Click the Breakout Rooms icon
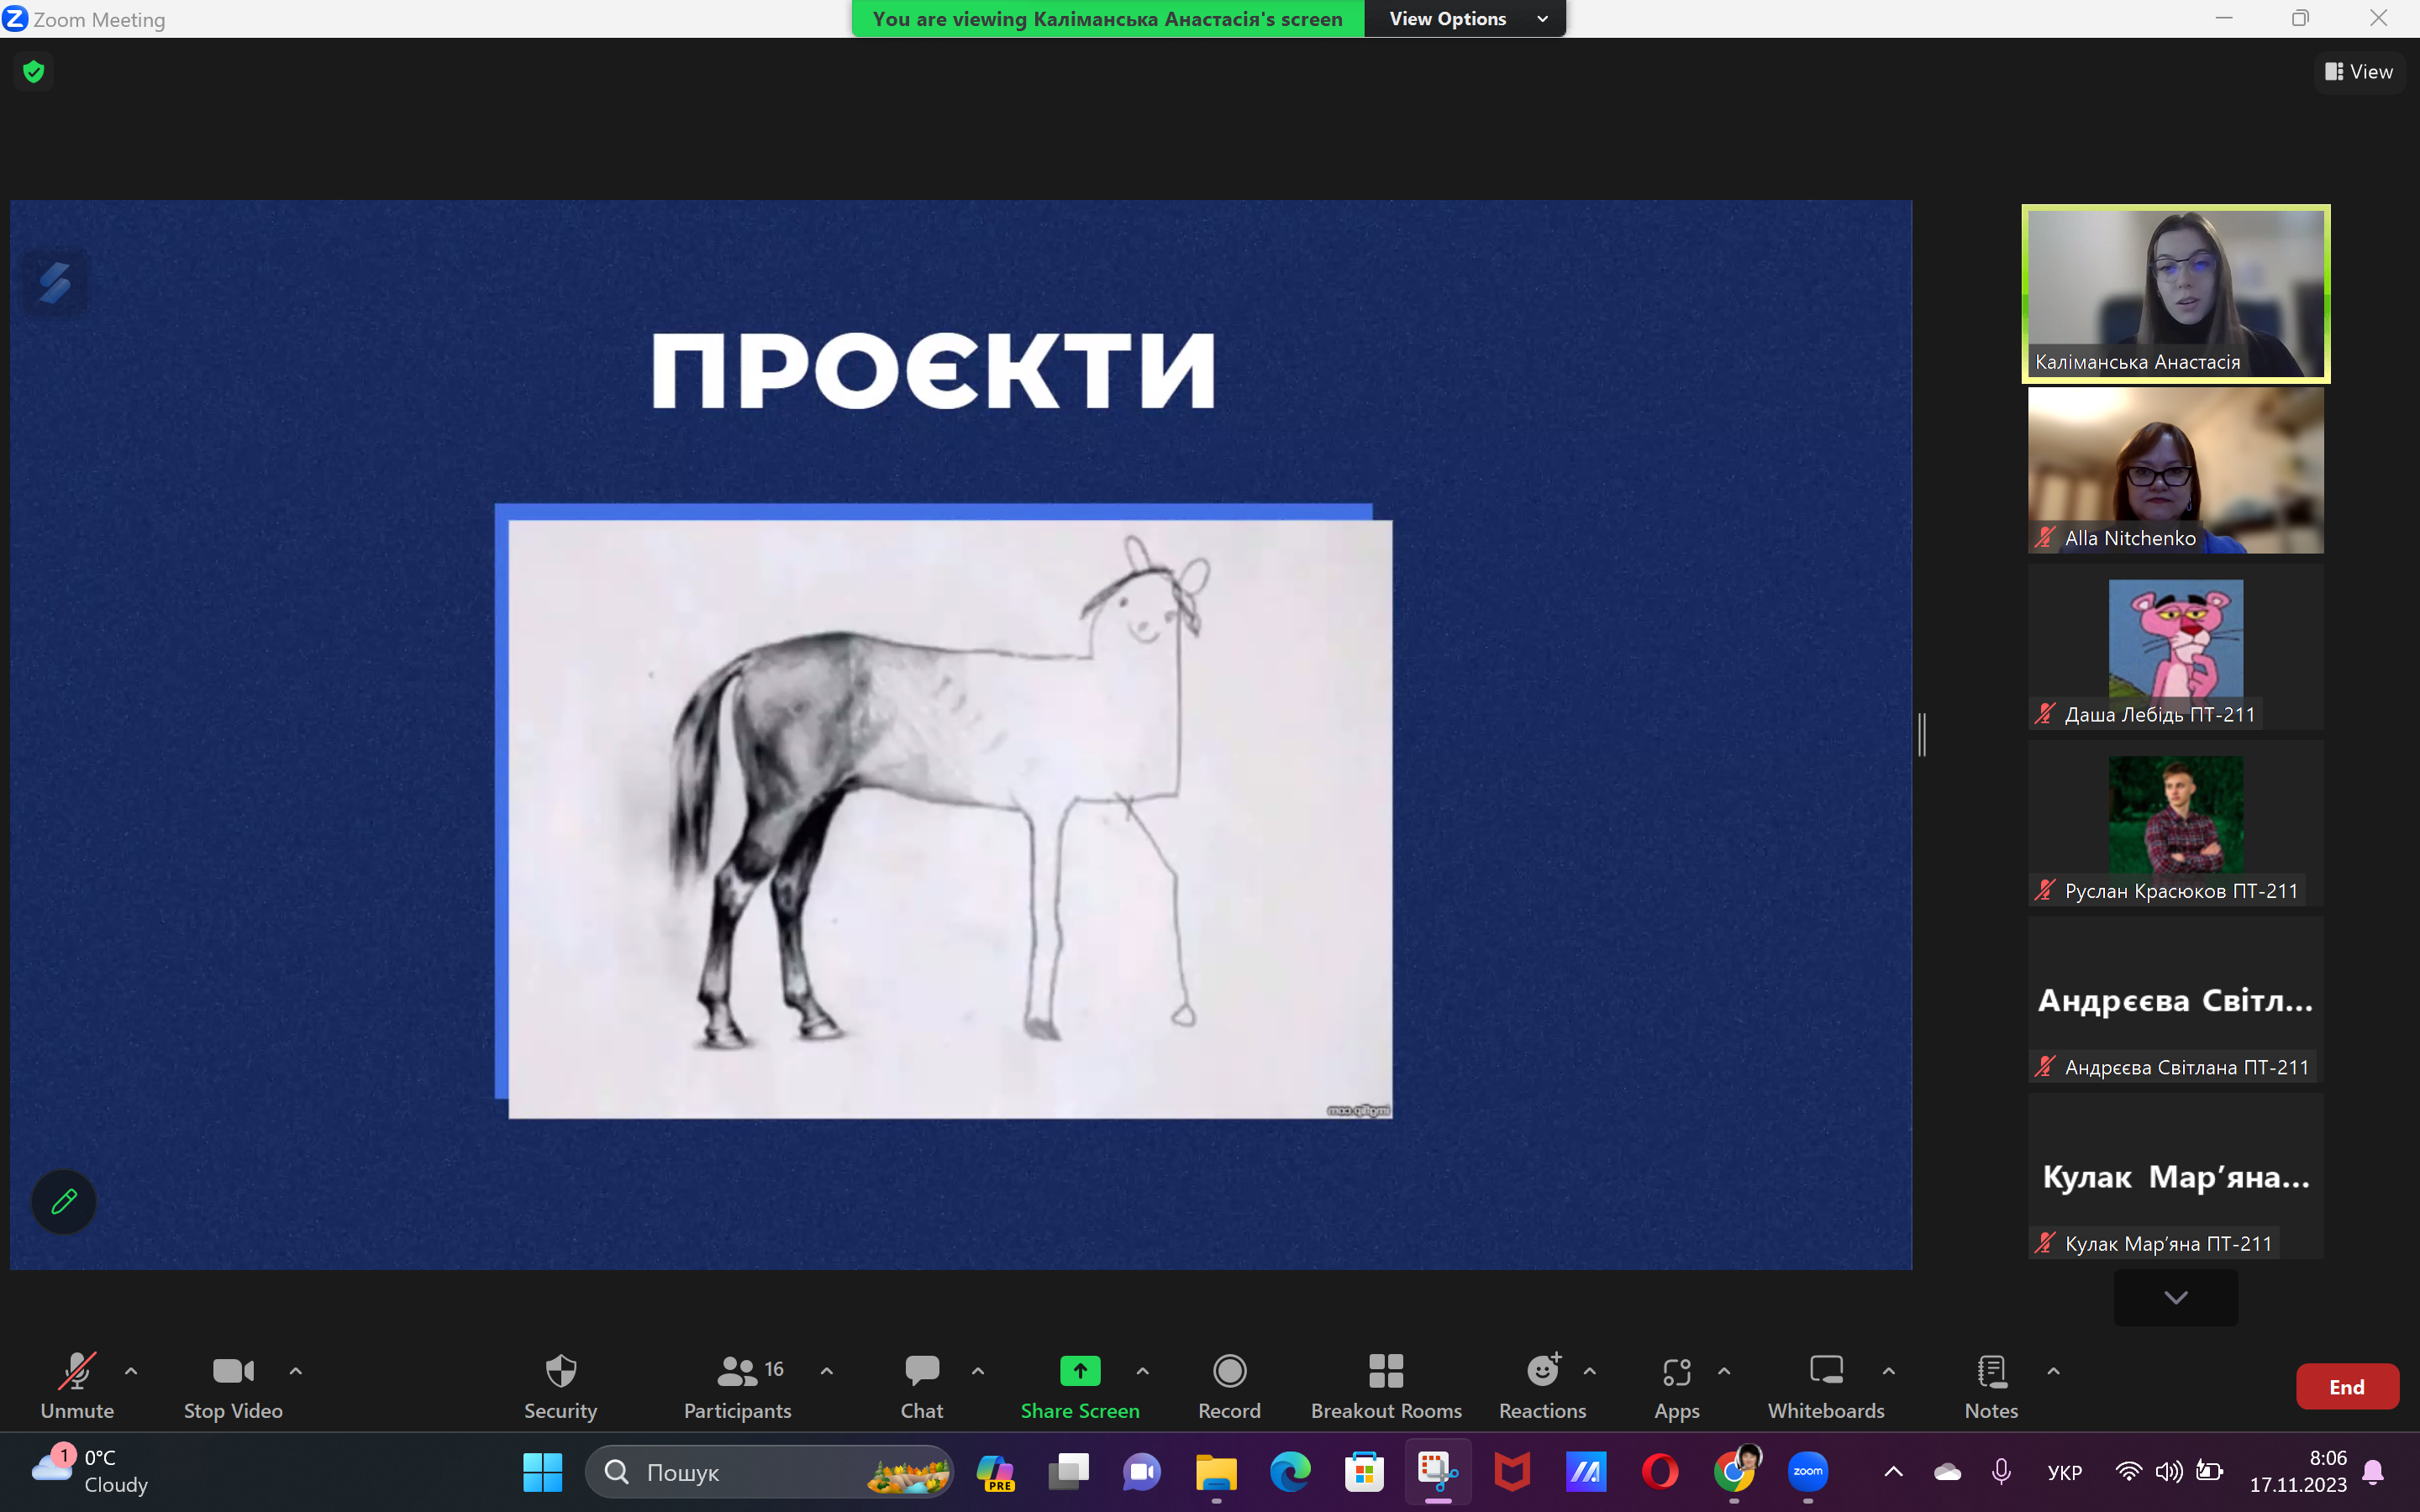This screenshot has width=2420, height=1512. tap(1386, 1372)
